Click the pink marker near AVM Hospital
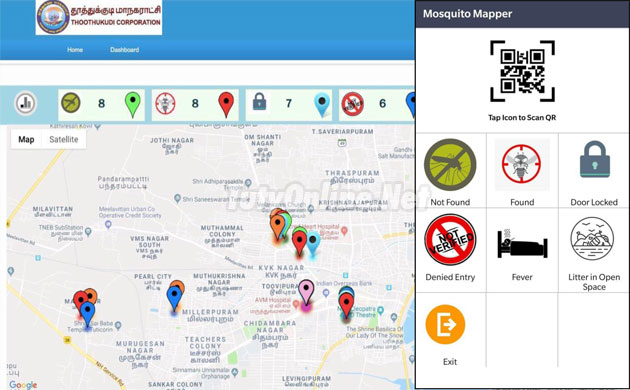Image resolution: width=630 pixels, height=390 pixels. (307, 293)
